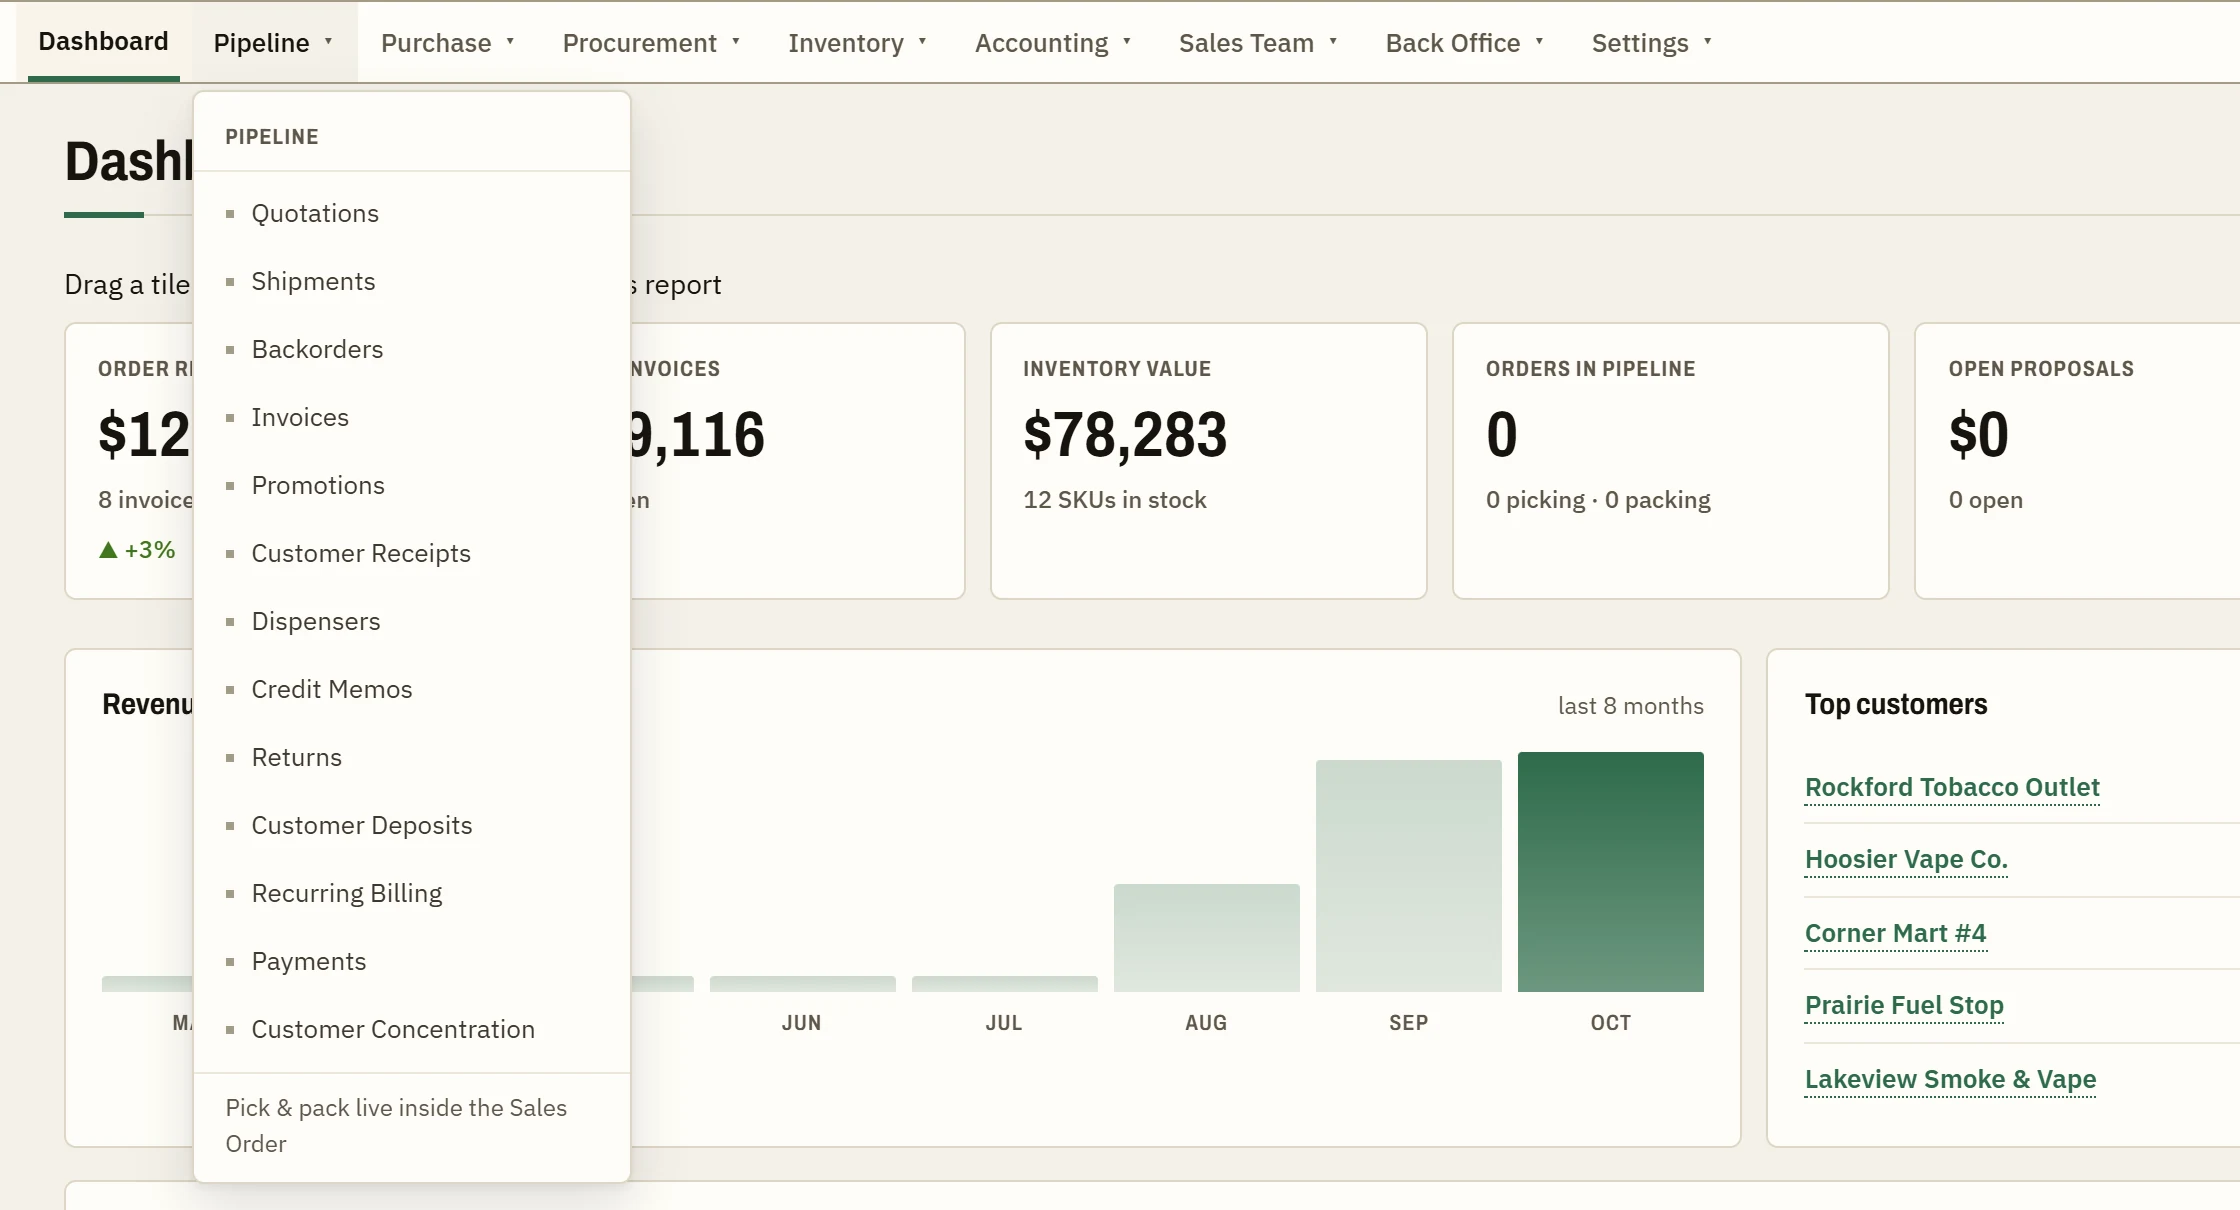Collapse the Pipeline dropdown menu
This screenshot has height=1210, width=2240.
[x=274, y=43]
